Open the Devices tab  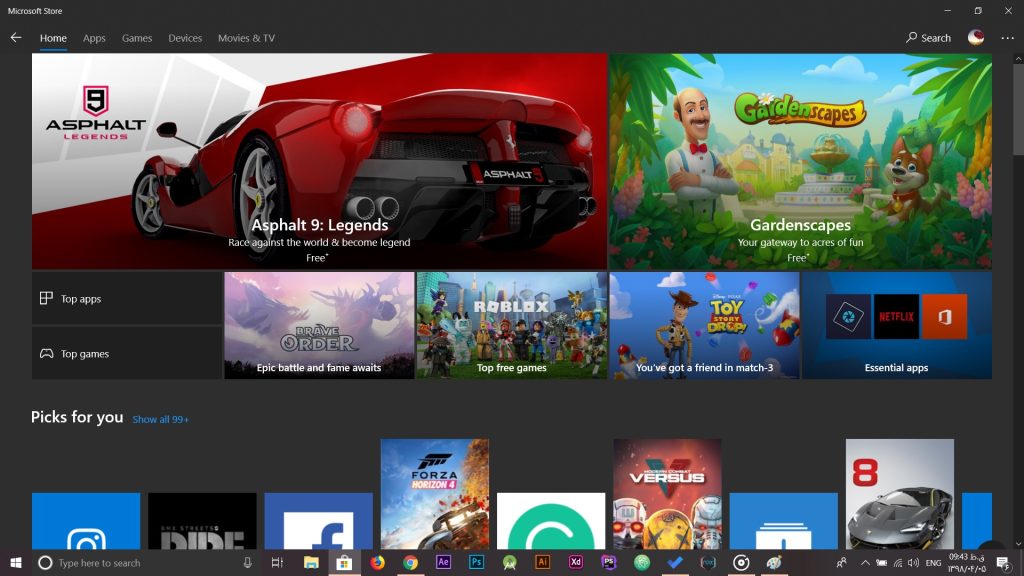pos(185,38)
